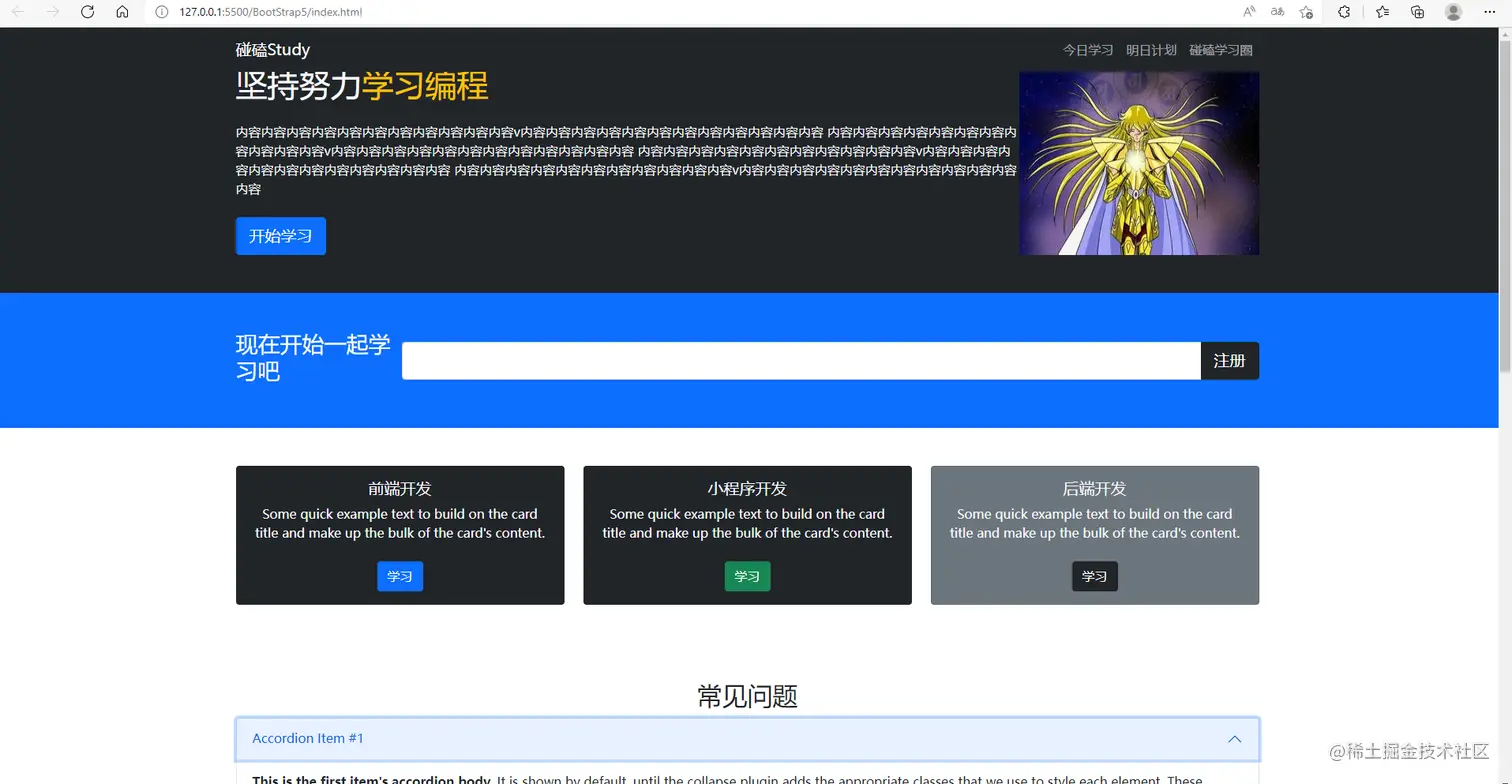Screen dimensions: 1512x784
Task: View site information icon in address bar
Action: [x=161, y=12]
